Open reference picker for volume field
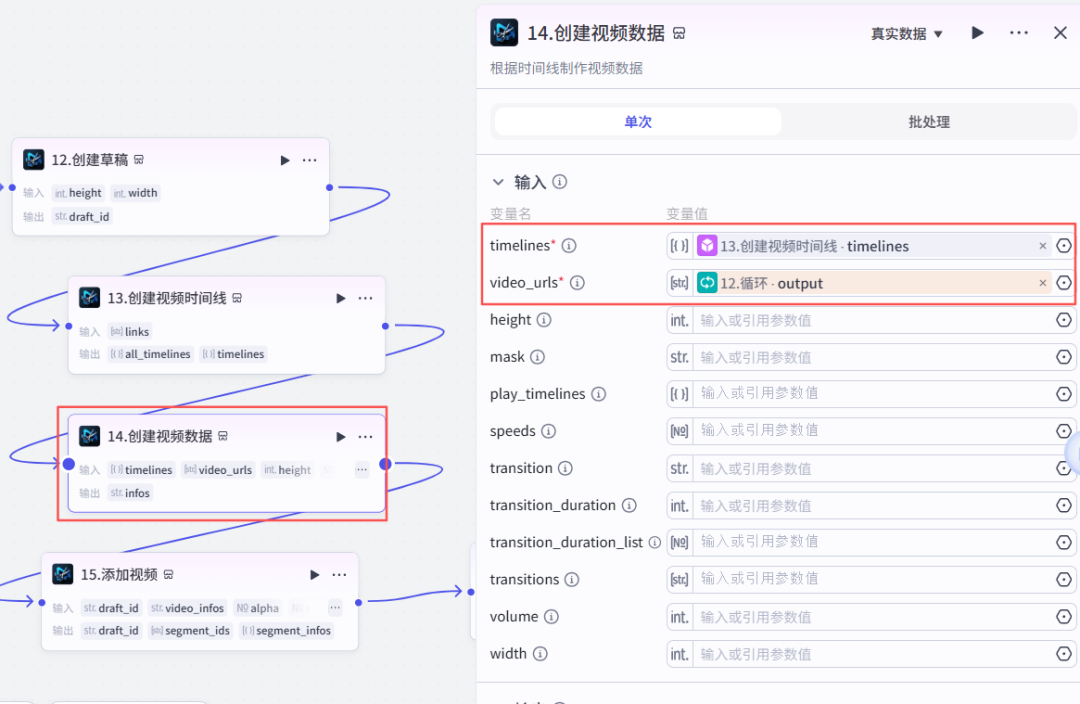1080x704 pixels. (1063, 617)
